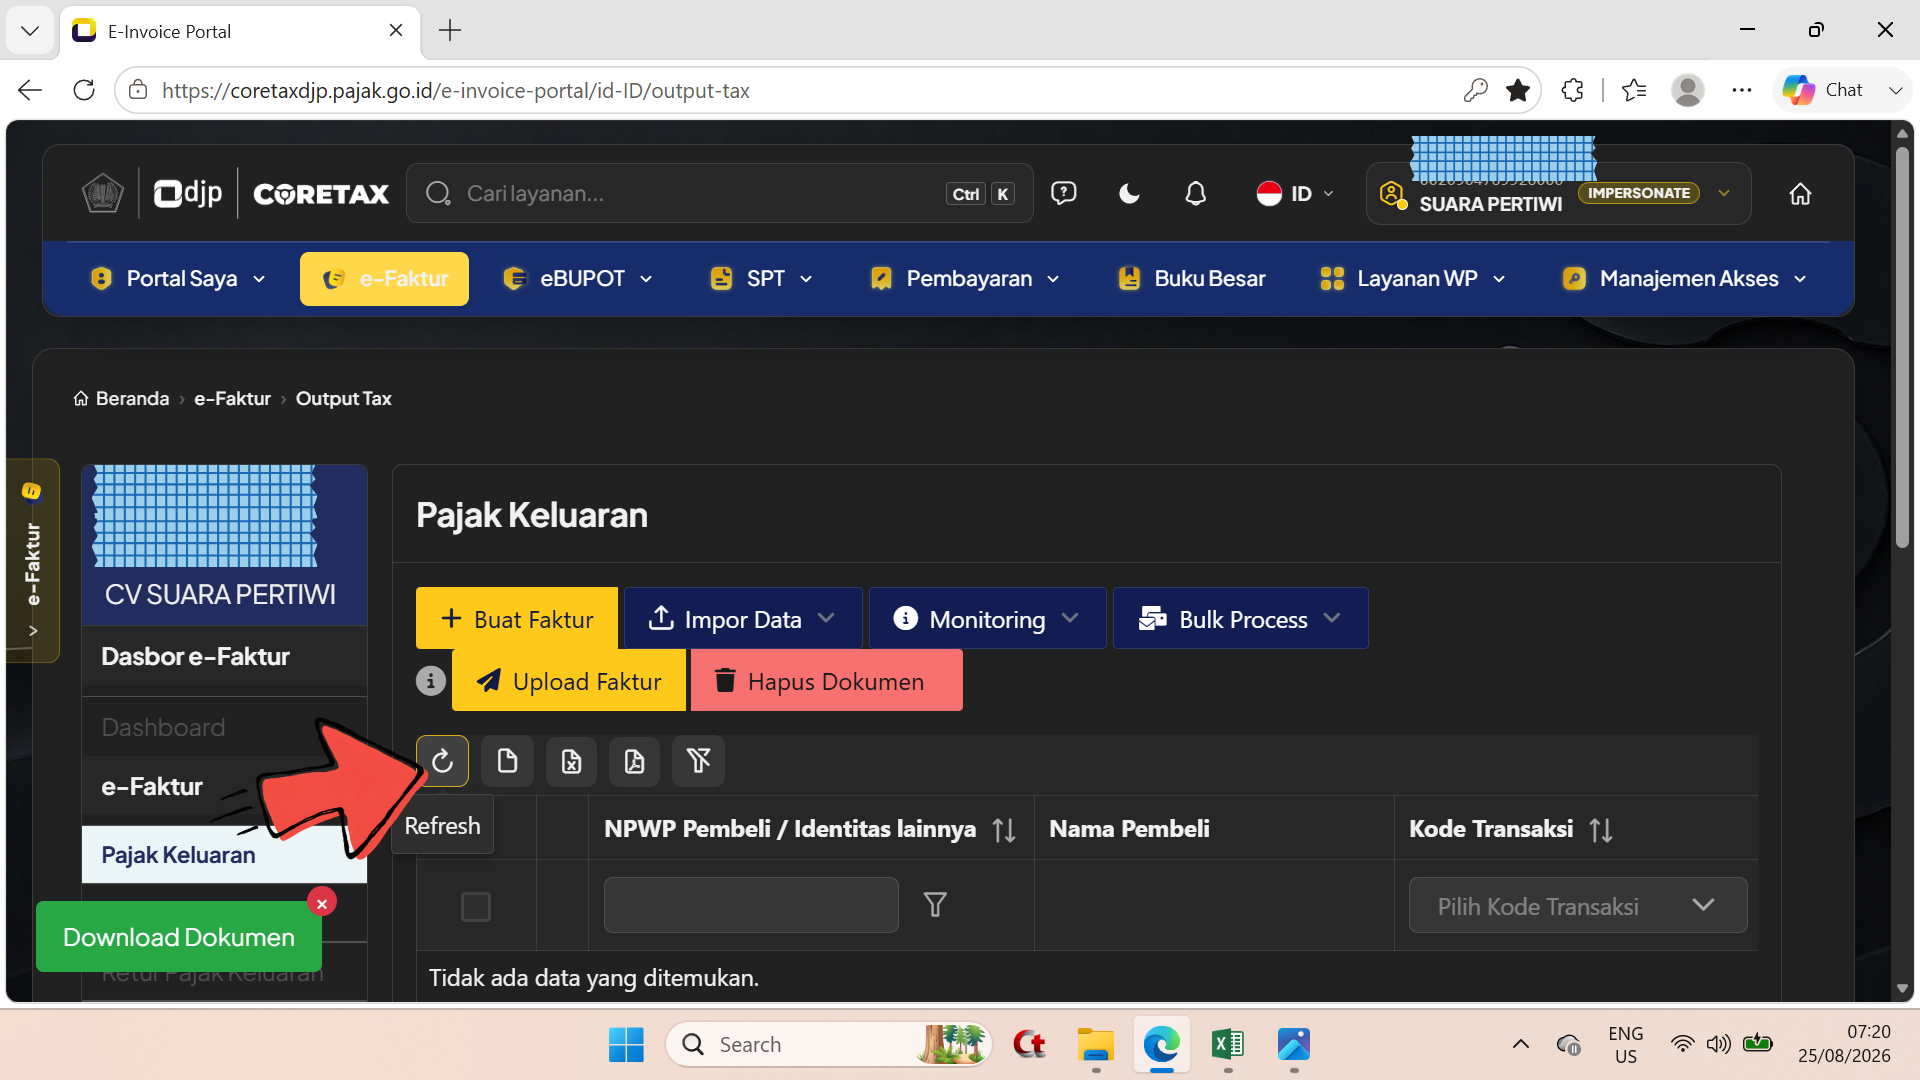Open the Pembayaran menu
The width and height of the screenshot is (1920, 1080).
pos(965,279)
